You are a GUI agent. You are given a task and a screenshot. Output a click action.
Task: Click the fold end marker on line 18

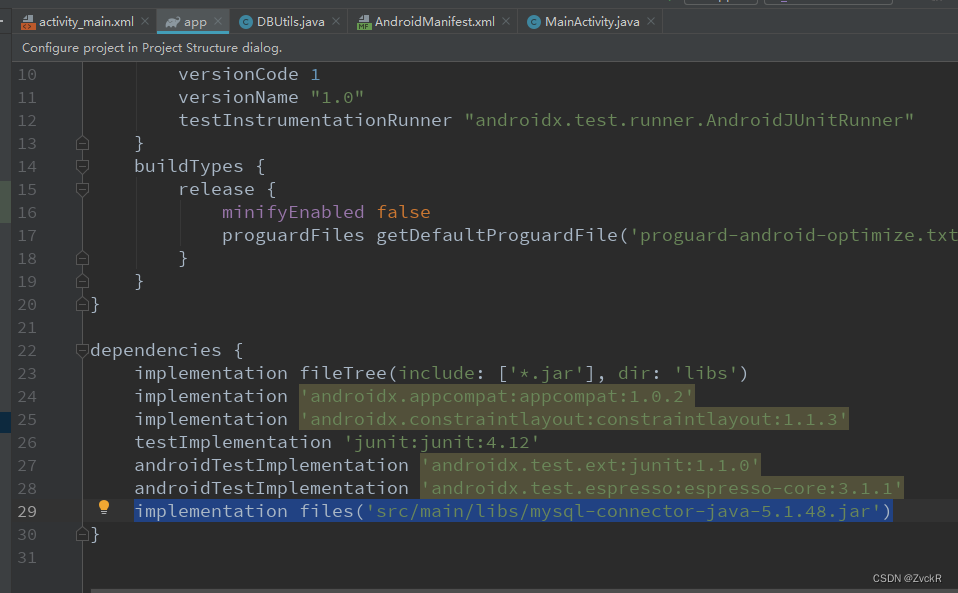pyautogui.click(x=82, y=258)
